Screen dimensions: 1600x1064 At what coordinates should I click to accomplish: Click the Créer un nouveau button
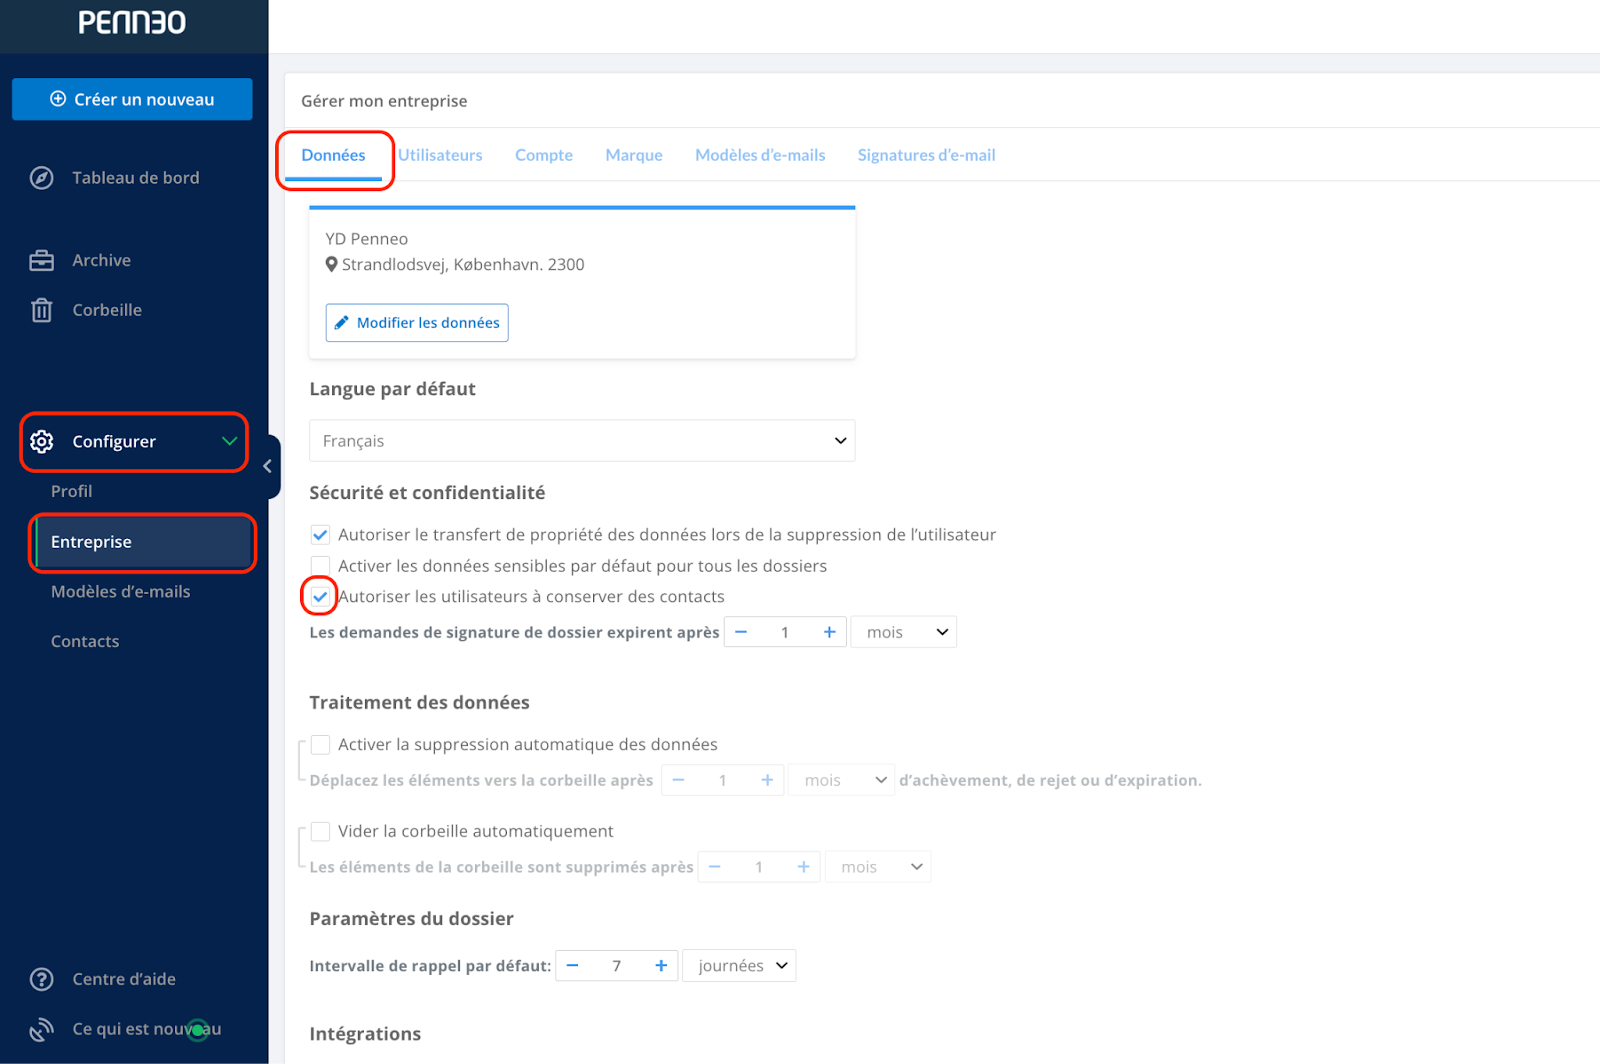pyautogui.click(x=132, y=99)
